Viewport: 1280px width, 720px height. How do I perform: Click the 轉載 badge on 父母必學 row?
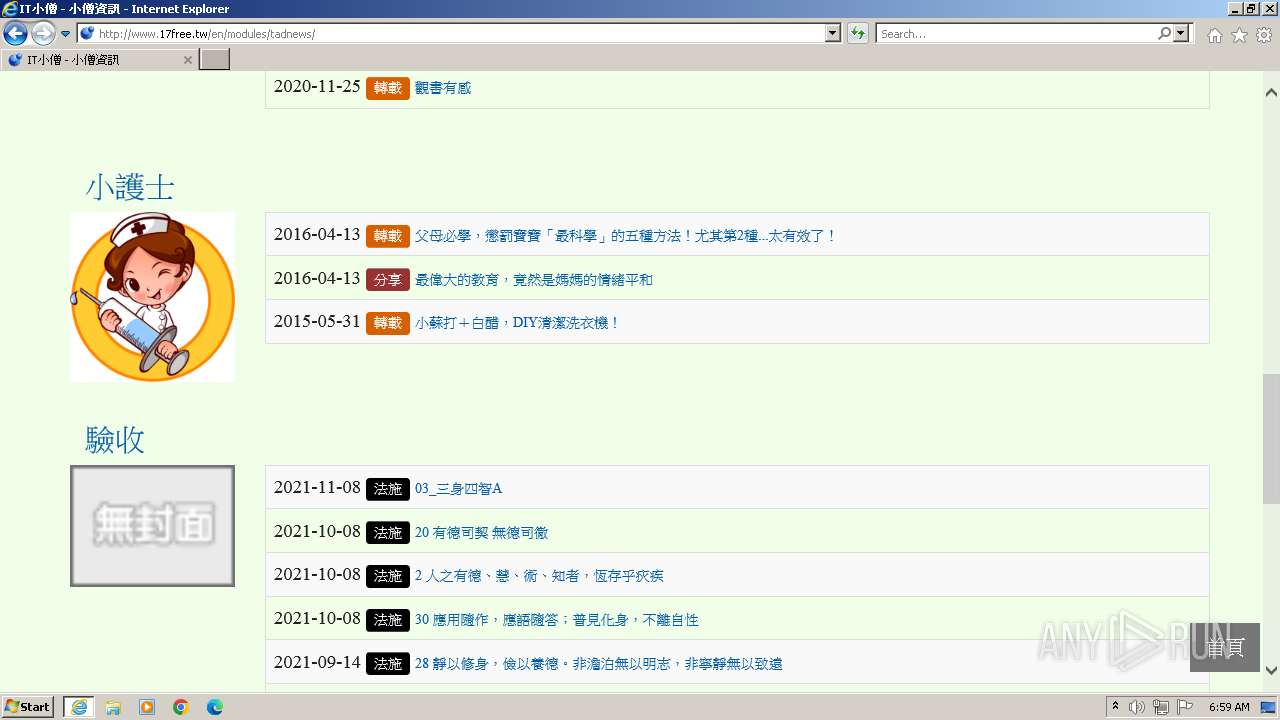[388, 236]
